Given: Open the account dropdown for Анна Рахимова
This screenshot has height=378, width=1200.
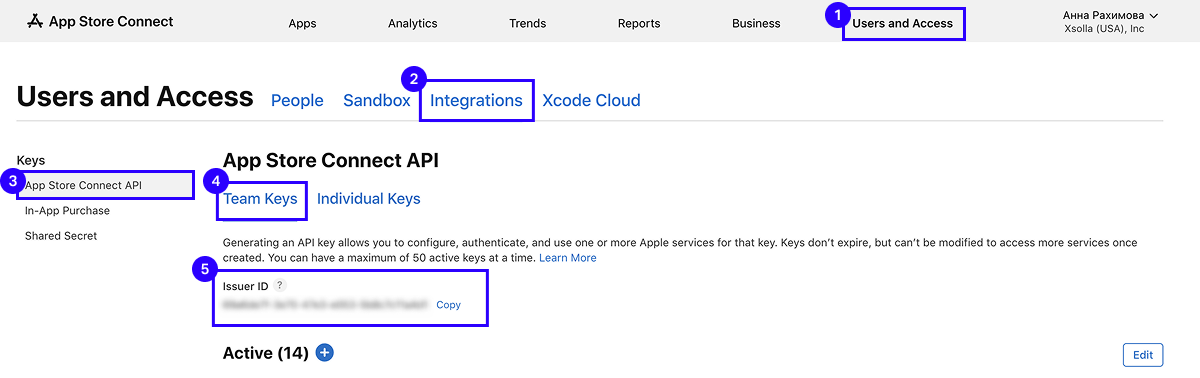Looking at the screenshot, I should click(1110, 16).
